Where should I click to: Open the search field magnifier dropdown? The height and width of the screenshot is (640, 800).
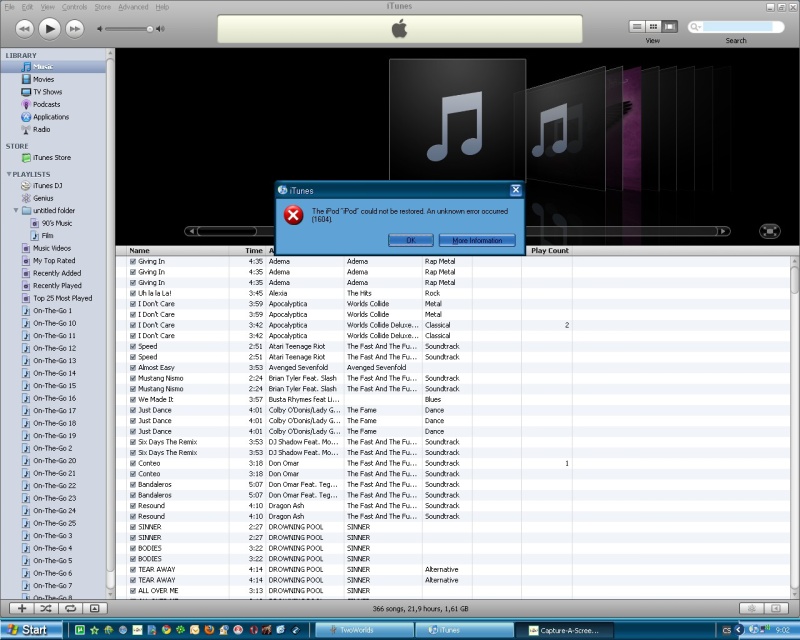pos(695,27)
